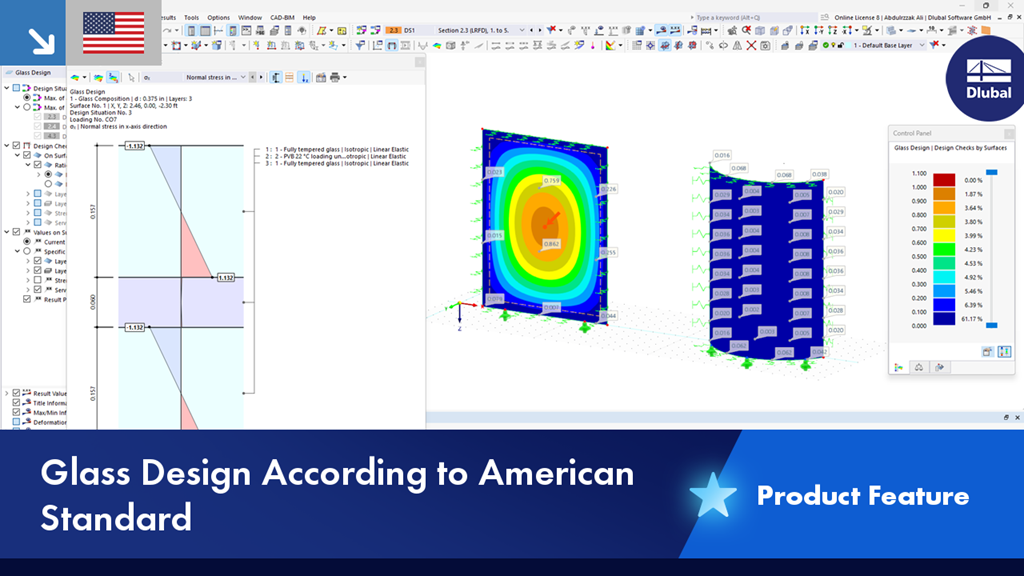The width and height of the screenshot is (1024, 576).
Task: Select the Current radio button under Values on Surfaces
Action: click(27, 241)
